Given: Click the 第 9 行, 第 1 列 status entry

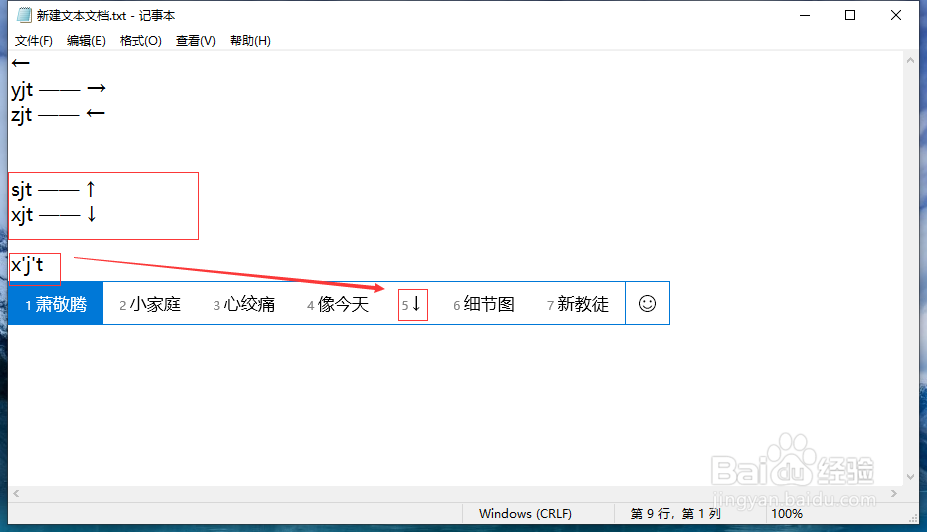Looking at the screenshot, I should click(x=675, y=514).
